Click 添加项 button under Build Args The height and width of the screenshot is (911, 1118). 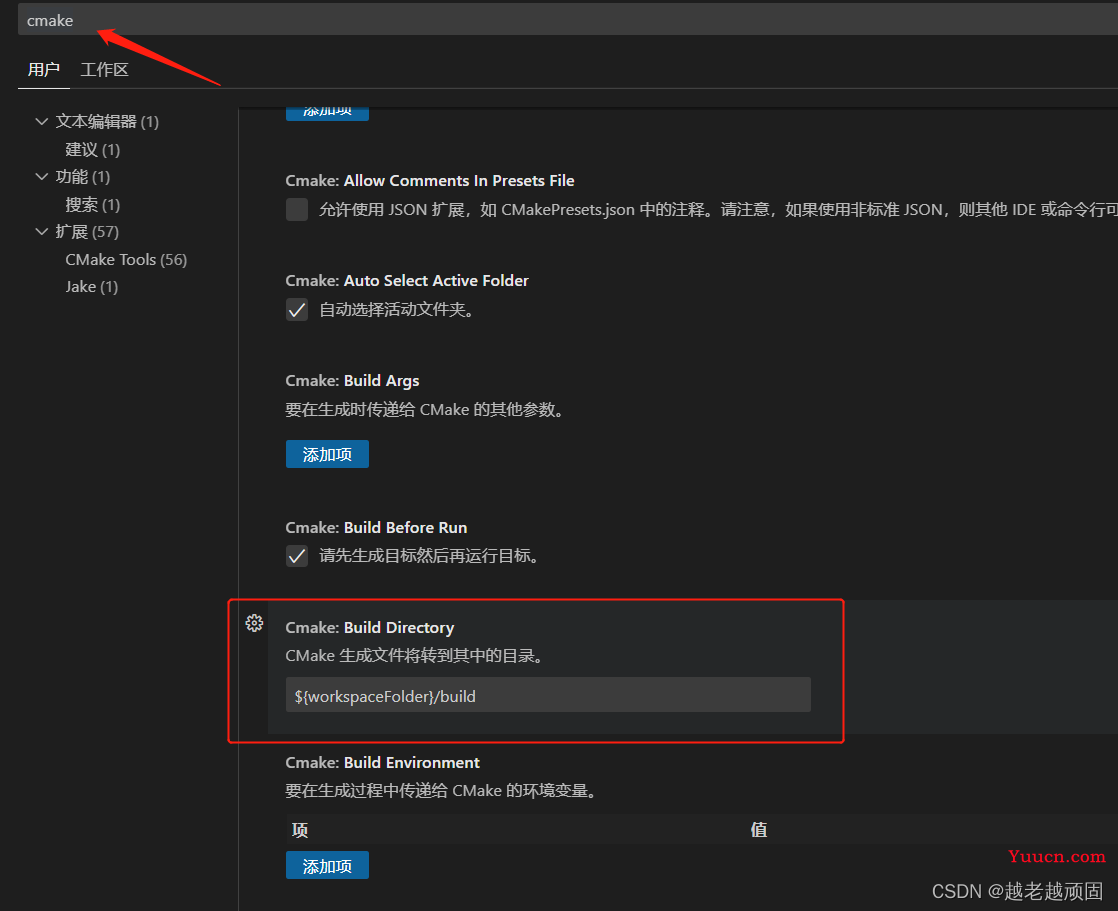click(327, 454)
